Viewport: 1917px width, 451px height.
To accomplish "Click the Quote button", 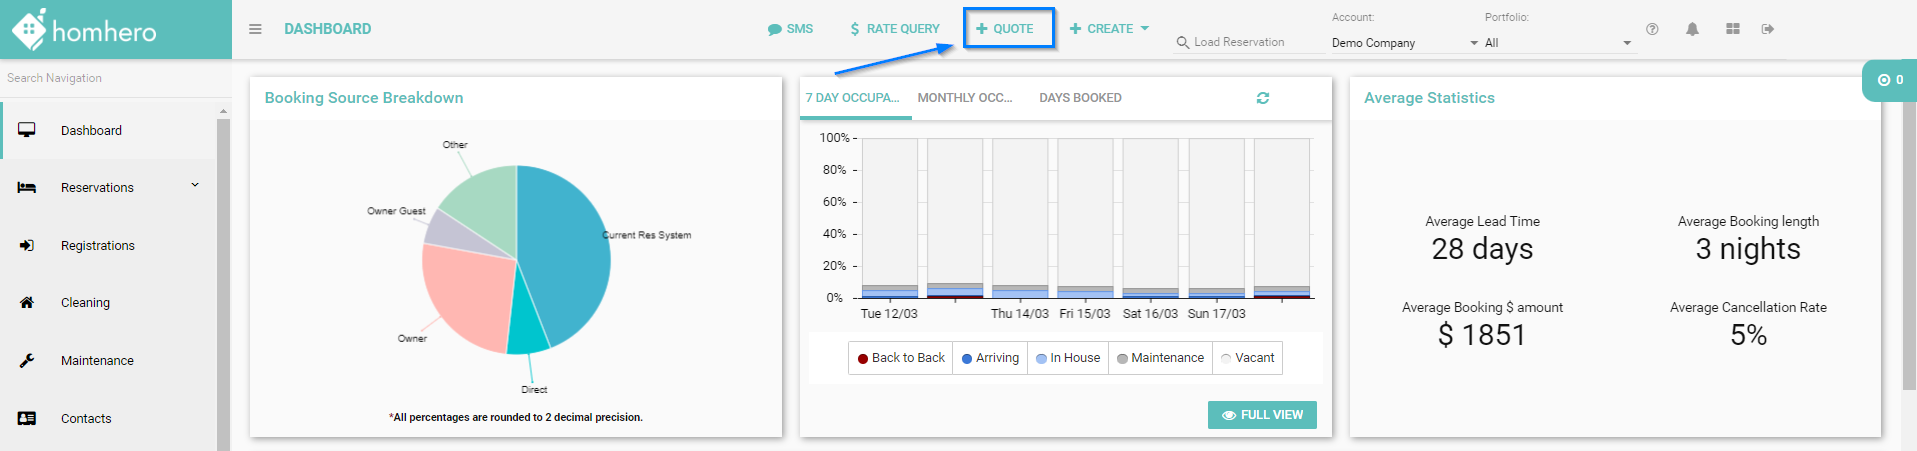I will pos(1006,29).
